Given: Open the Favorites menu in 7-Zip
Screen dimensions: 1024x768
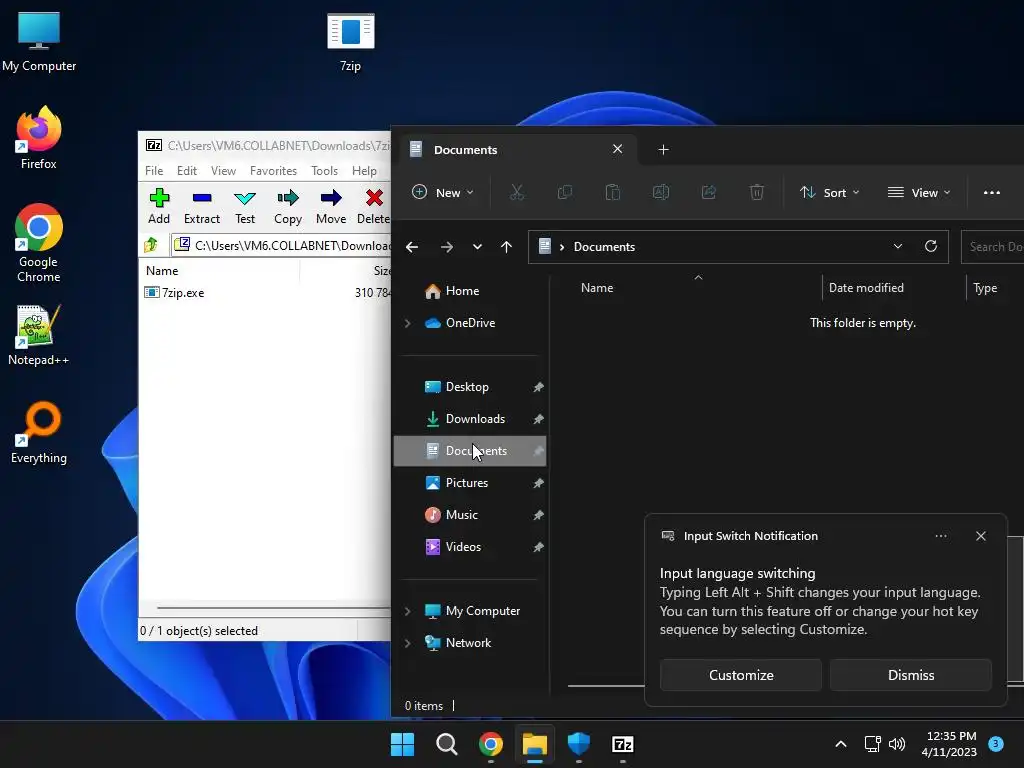Looking at the screenshot, I should (x=274, y=170).
